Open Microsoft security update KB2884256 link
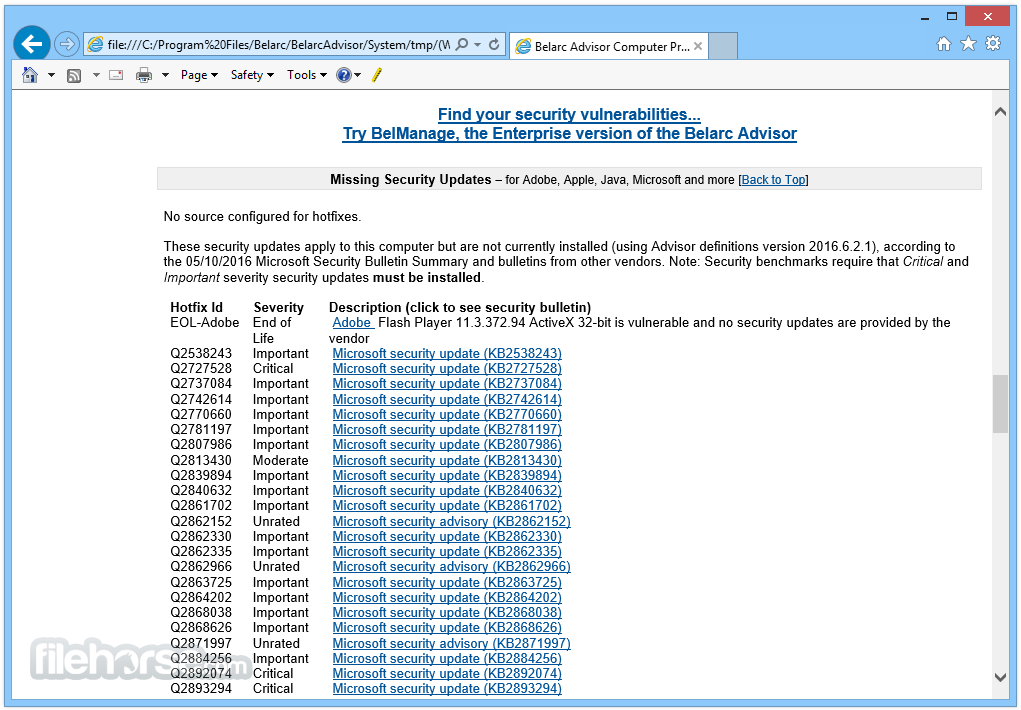The width and height of the screenshot is (1021, 710). tap(447, 659)
